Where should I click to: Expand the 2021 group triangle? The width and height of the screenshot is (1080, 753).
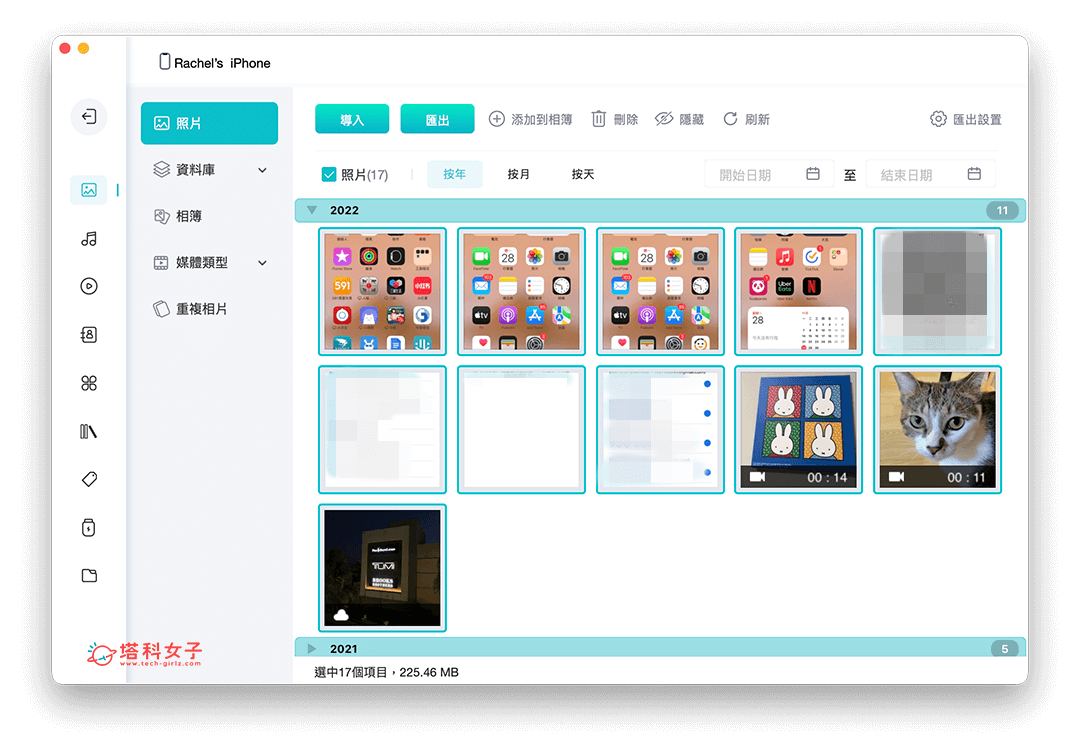coord(312,648)
